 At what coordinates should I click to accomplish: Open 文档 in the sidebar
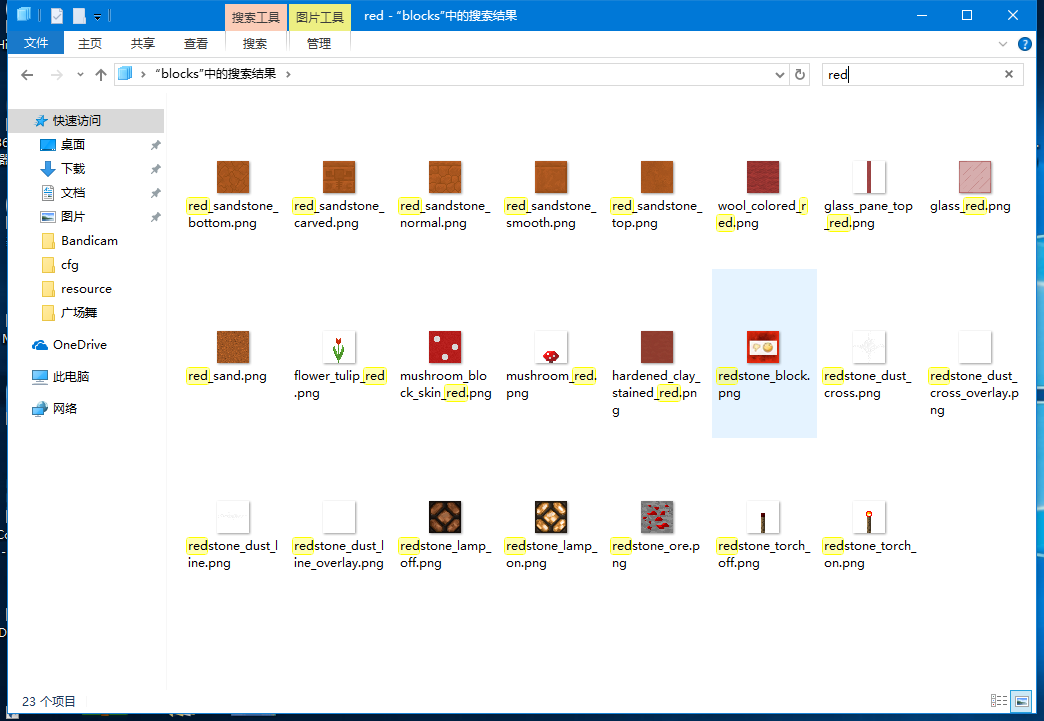(73, 192)
